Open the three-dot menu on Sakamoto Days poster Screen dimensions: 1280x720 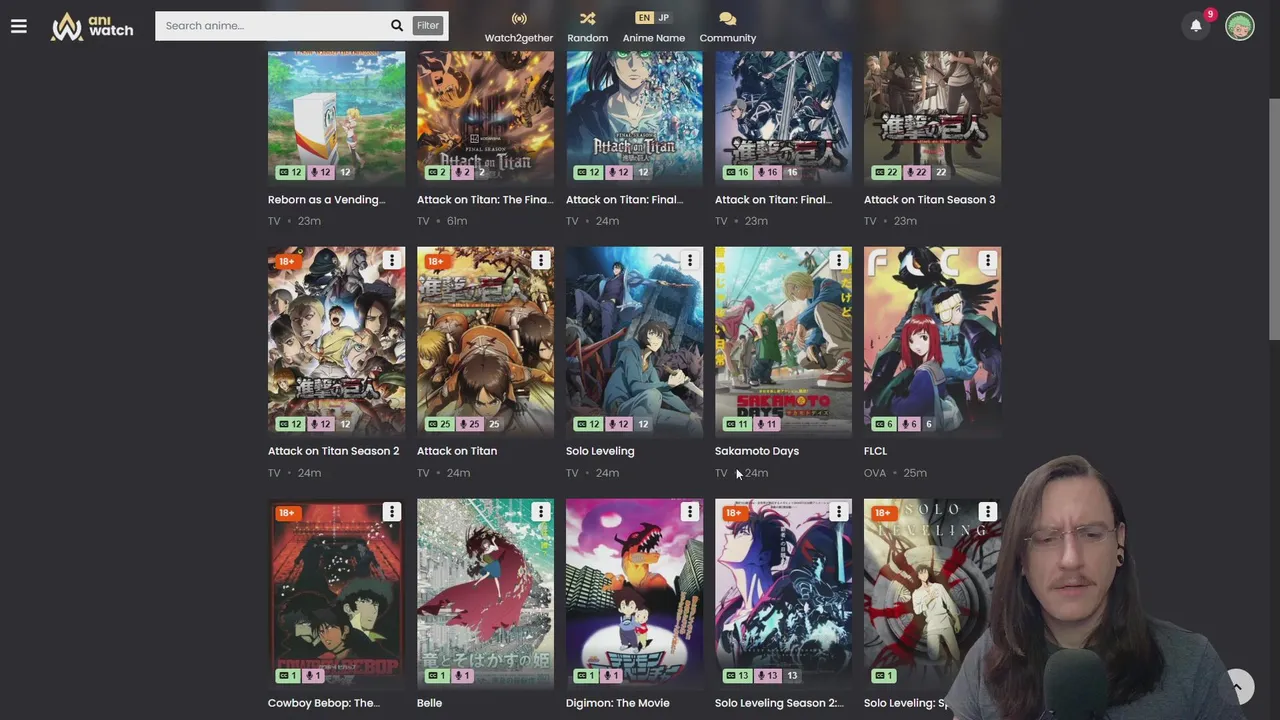tap(838, 260)
